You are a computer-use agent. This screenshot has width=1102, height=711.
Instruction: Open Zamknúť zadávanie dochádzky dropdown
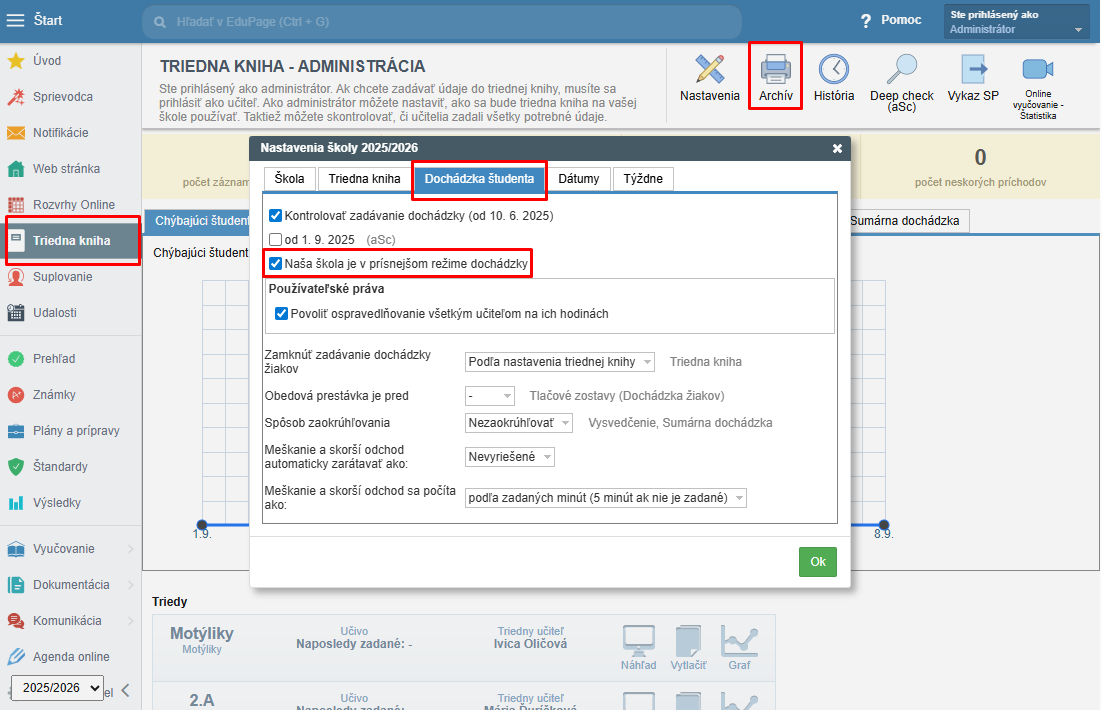(560, 362)
